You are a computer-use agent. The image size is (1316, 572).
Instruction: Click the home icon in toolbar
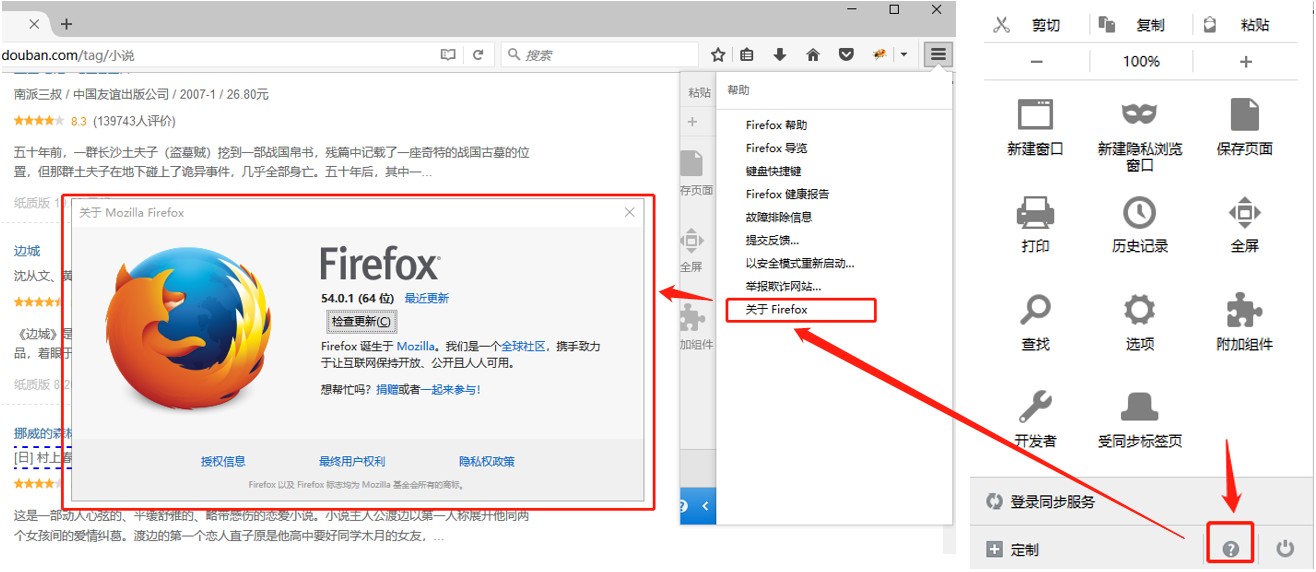(x=813, y=55)
